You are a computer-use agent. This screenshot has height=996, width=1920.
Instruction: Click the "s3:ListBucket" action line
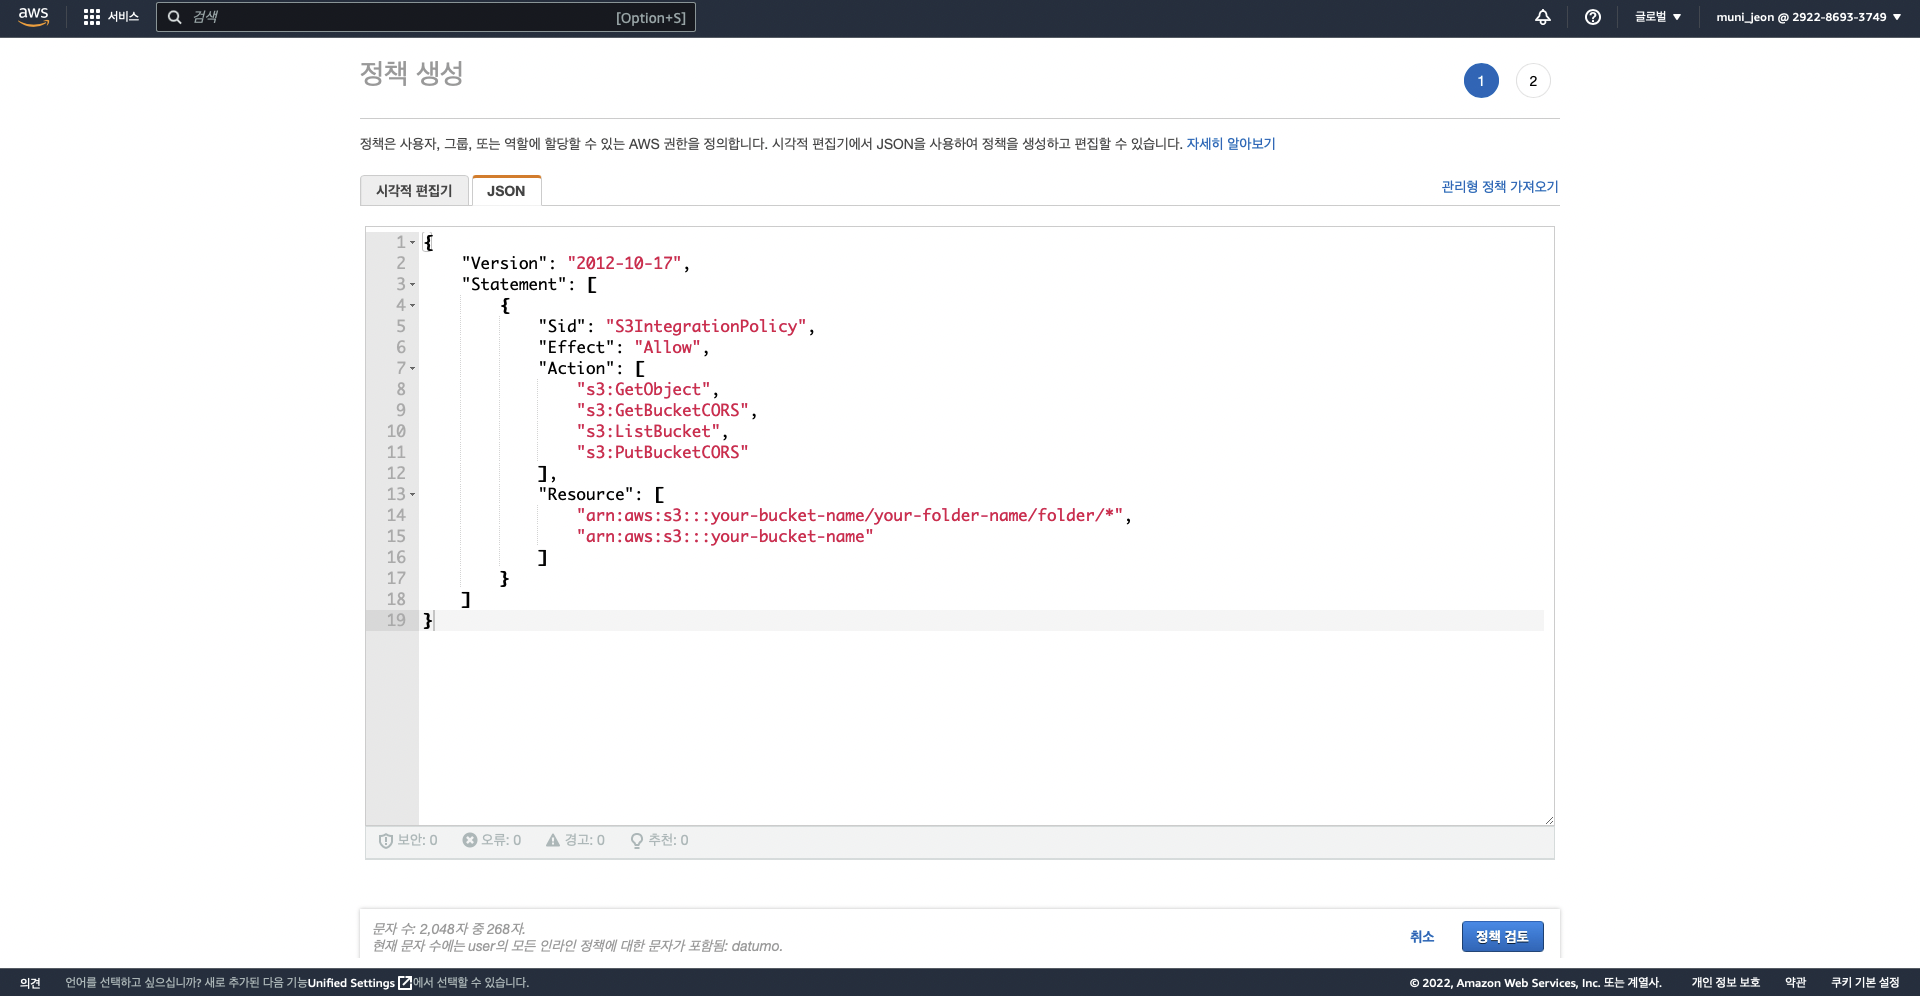click(648, 431)
